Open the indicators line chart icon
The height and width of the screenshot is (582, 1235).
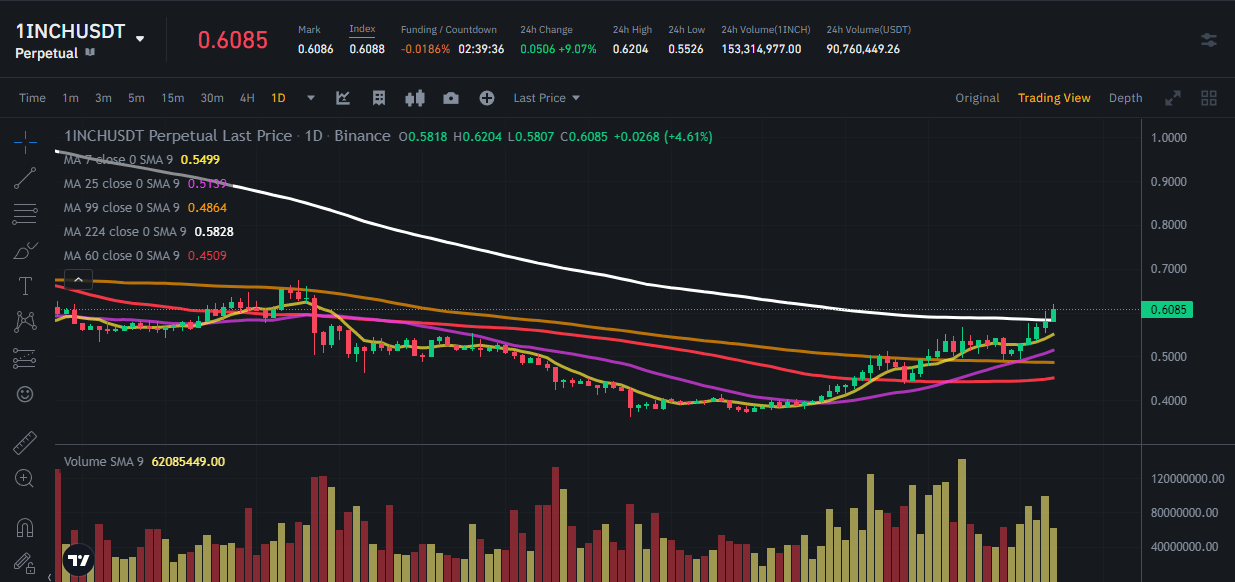point(343,98)
